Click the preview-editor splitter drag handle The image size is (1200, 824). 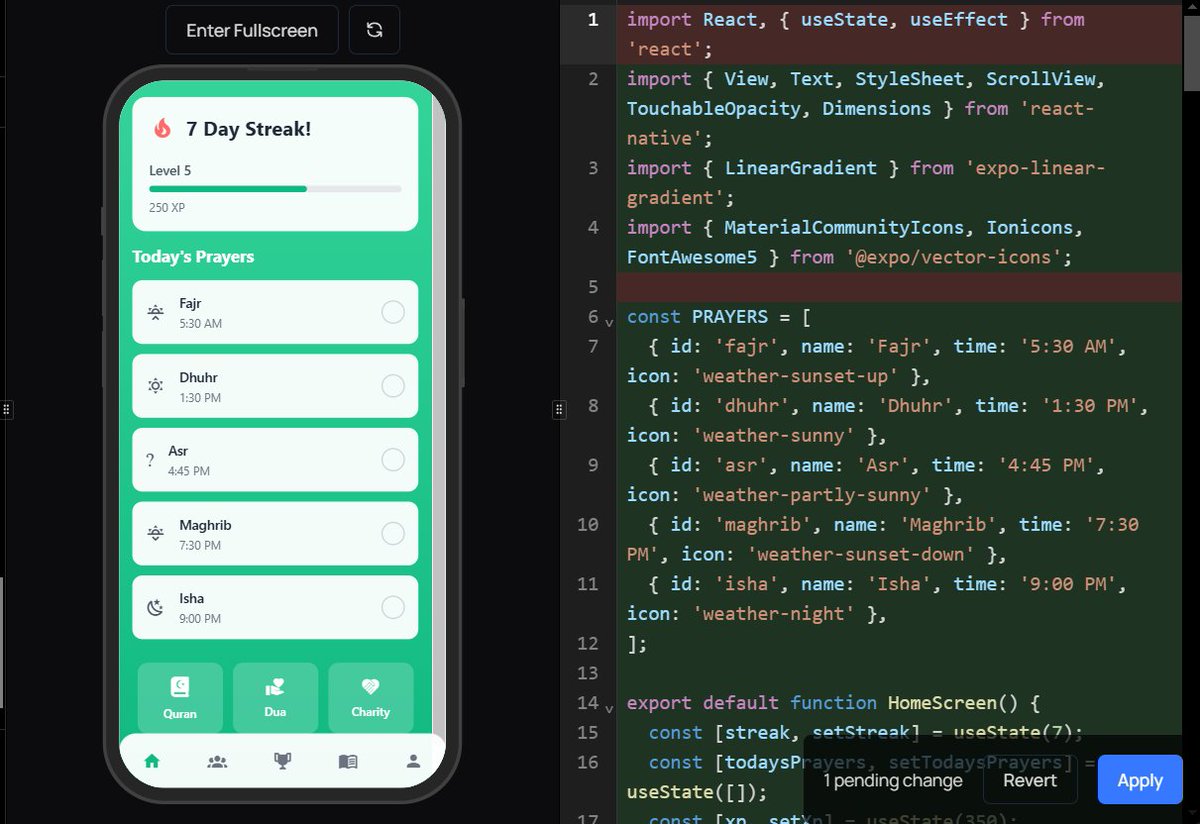558,409
